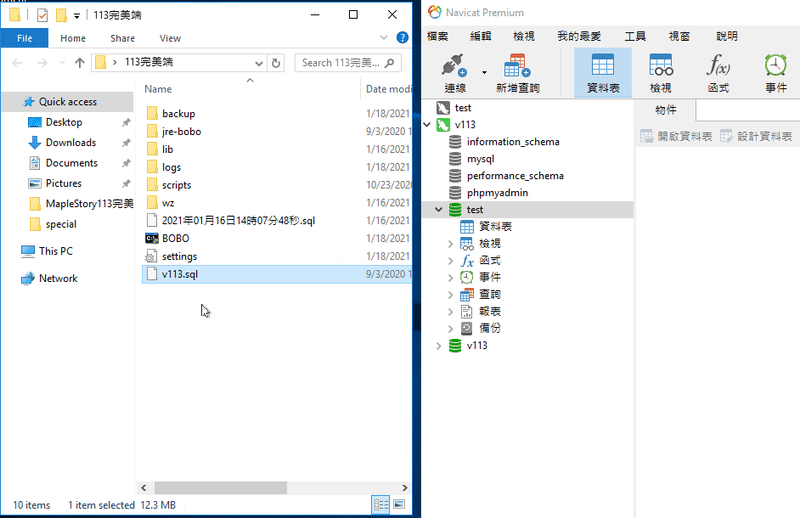Viewport: 800px width, 518px height.
Task: Open the 檔案 menu in Navicat
Action: pos(437,36)
